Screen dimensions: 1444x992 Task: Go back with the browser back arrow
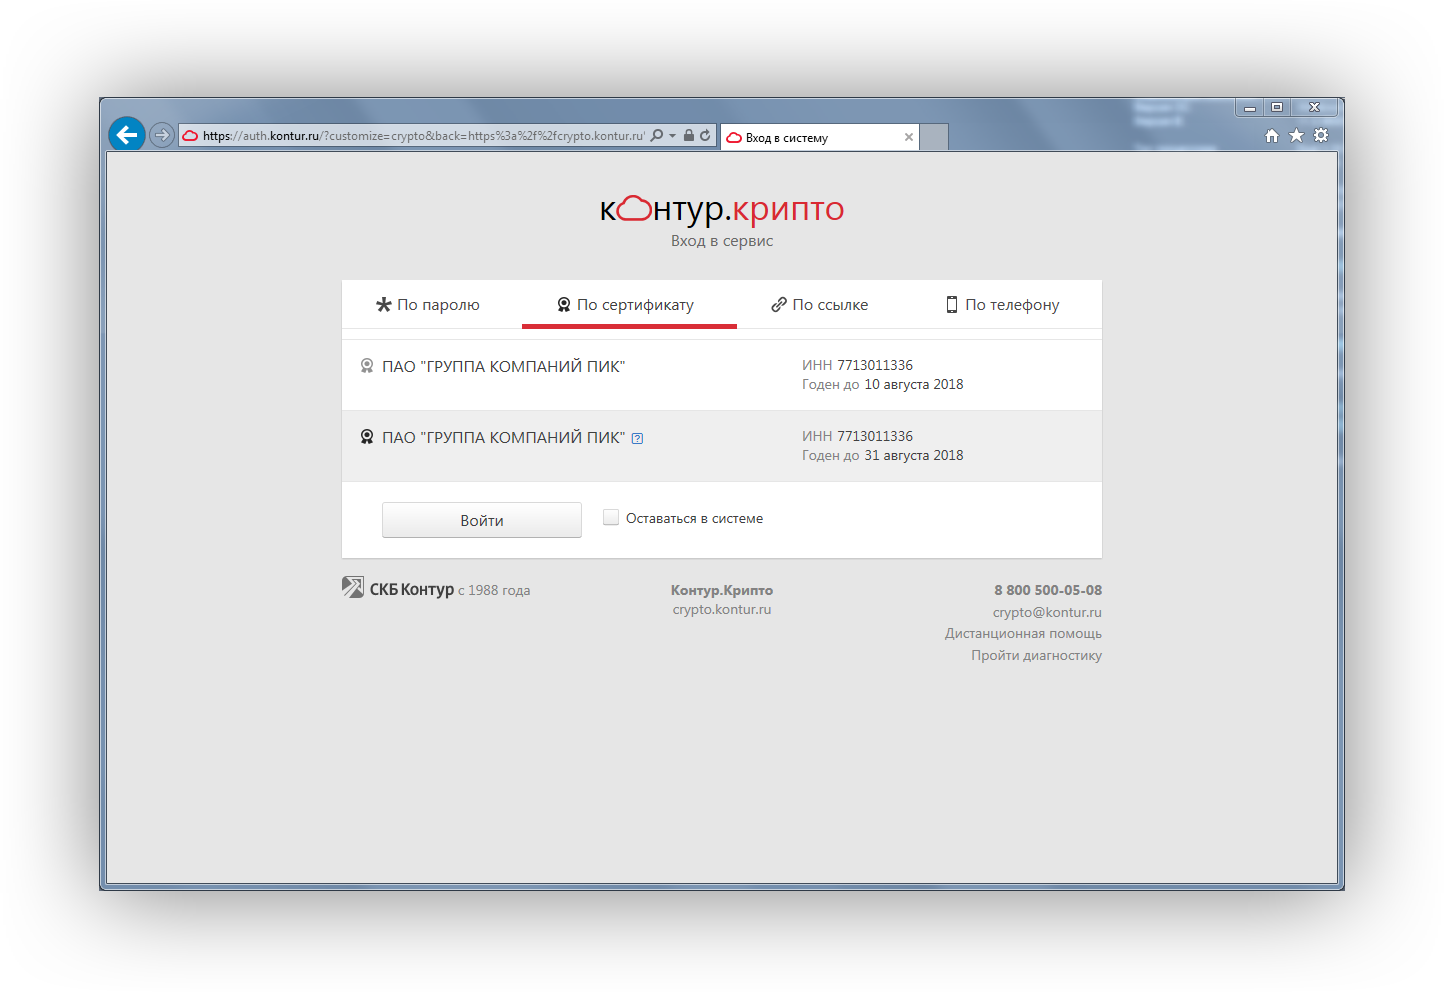click(x=127, y=134)
